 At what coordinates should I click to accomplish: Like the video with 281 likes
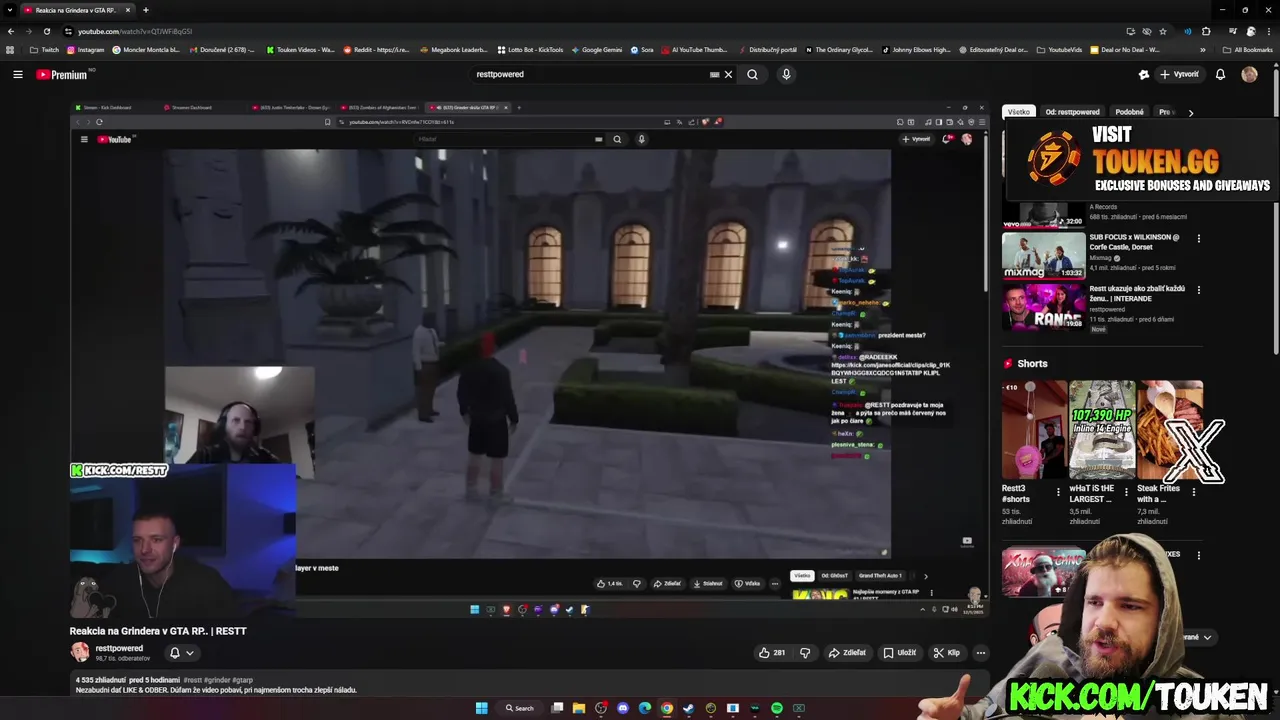(772, 653)
